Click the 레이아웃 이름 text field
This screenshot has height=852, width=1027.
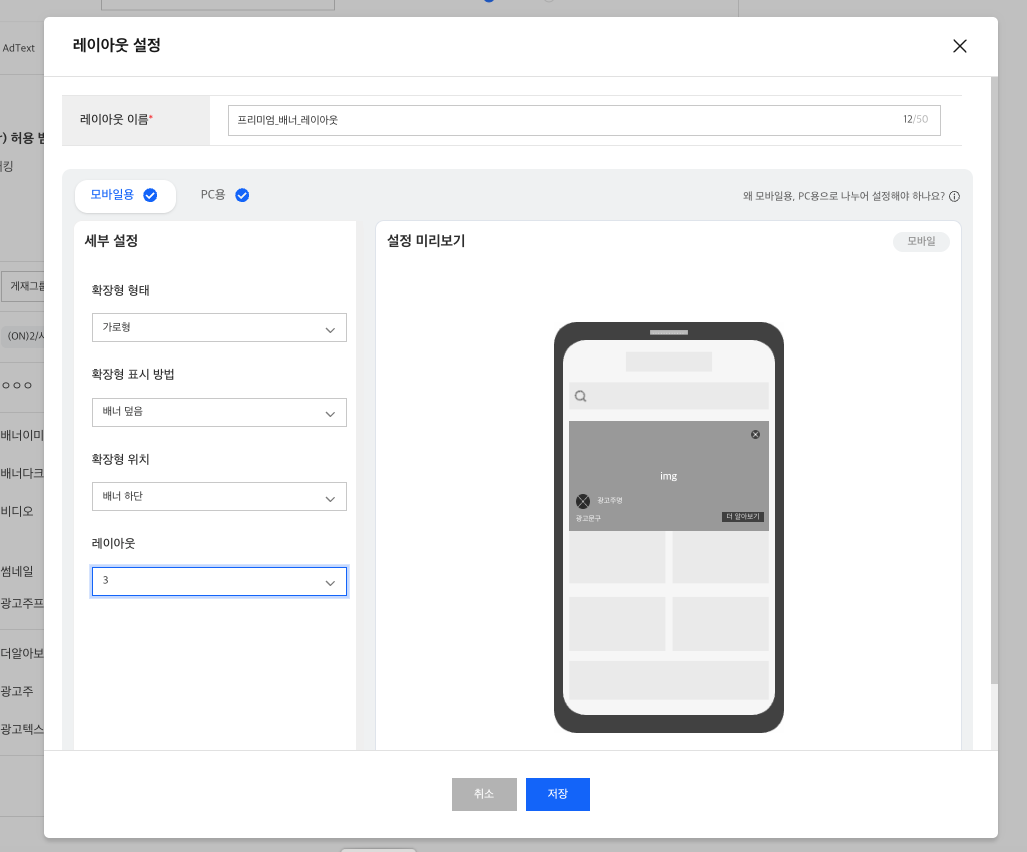tap(565, 120)
